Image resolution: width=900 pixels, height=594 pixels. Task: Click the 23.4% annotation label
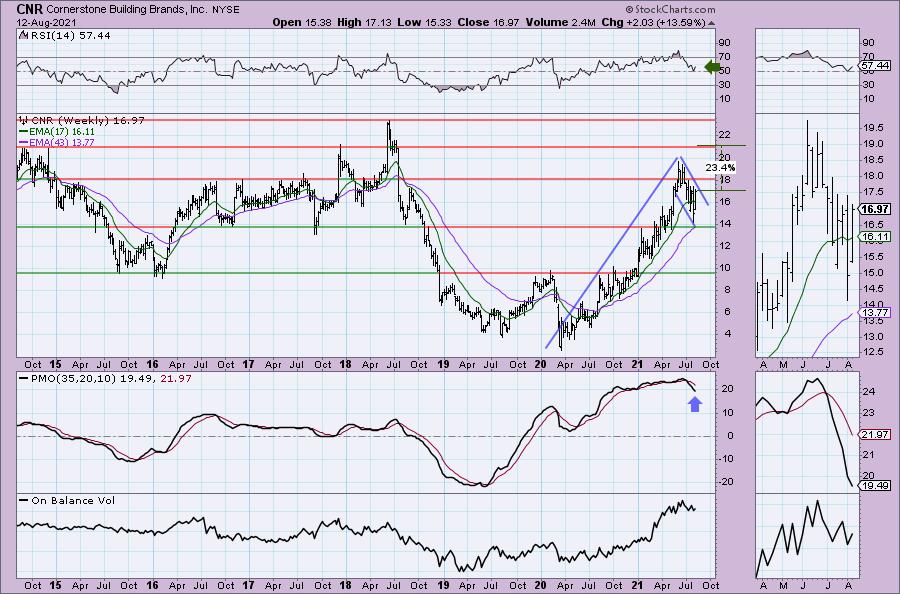(x=720, y=168)
